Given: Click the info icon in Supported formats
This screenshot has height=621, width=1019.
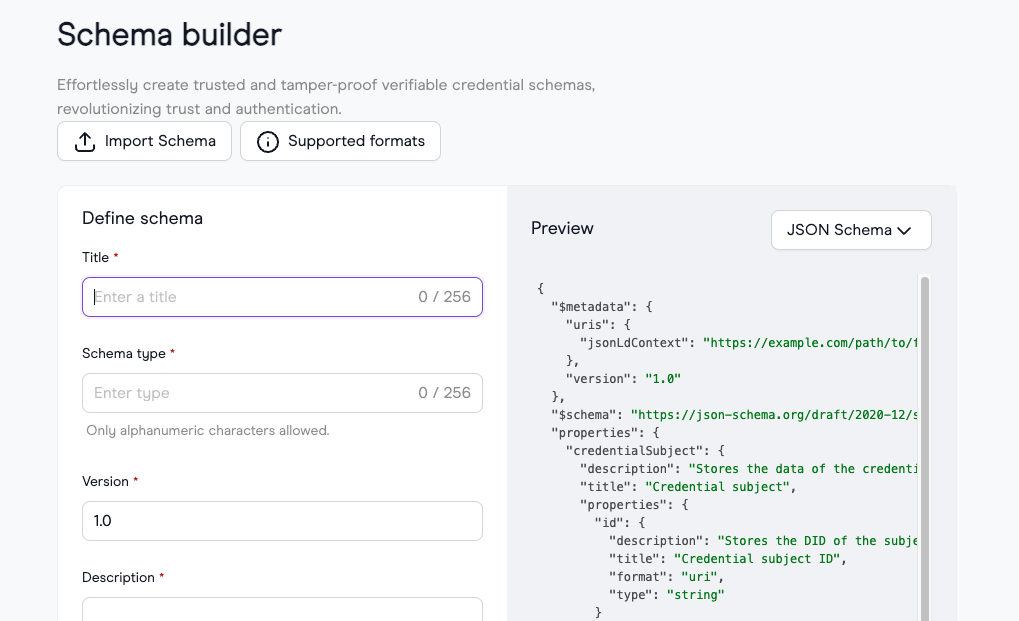Looking at the screenshot, I should (x=268, y=142).
